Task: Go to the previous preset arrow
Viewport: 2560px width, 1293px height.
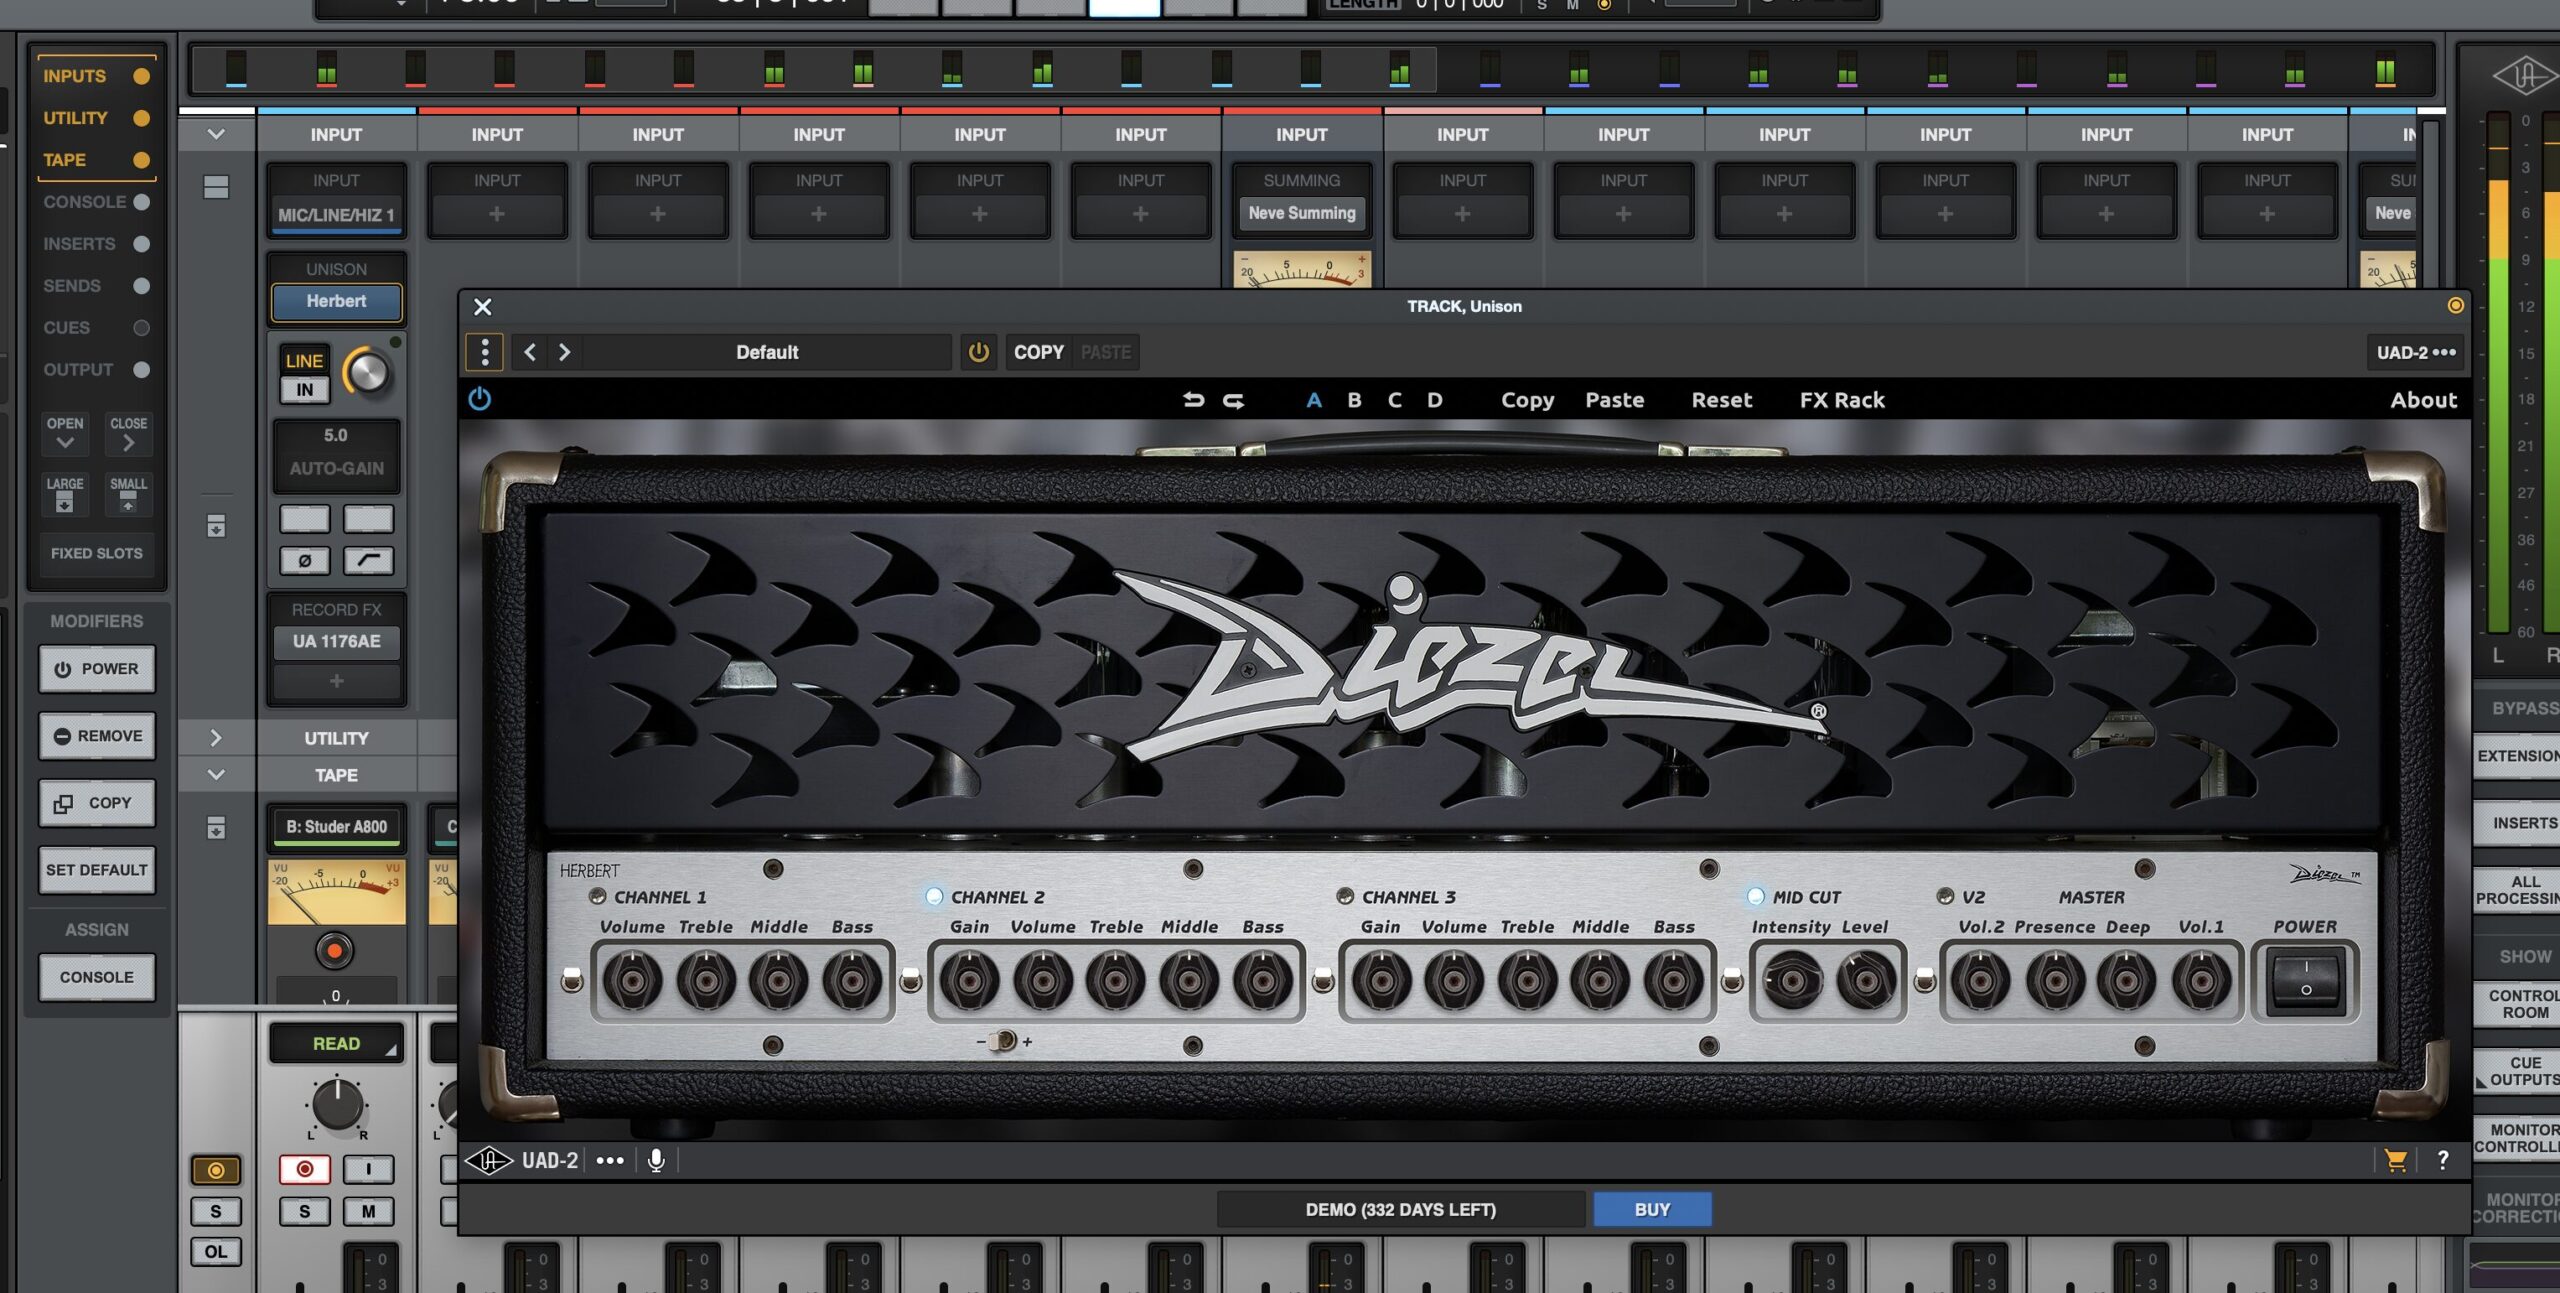Action: click(530, 352)
